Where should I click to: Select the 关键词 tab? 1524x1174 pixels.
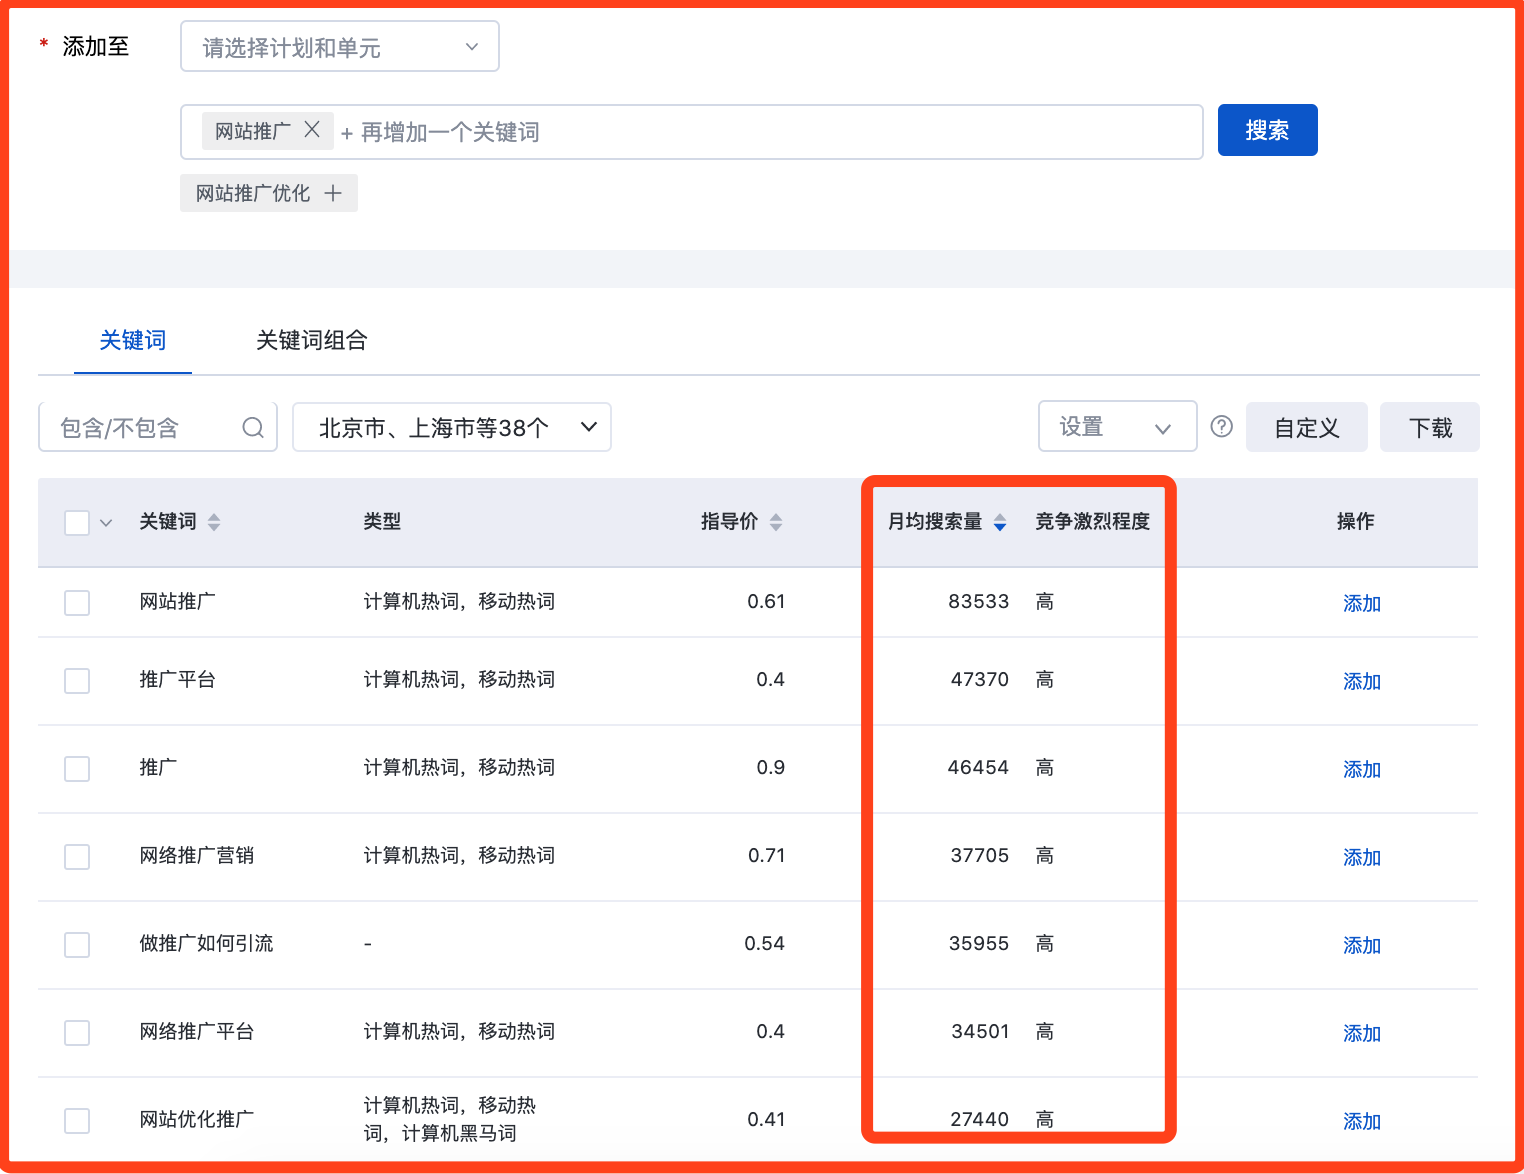click(x=133, y=341)
